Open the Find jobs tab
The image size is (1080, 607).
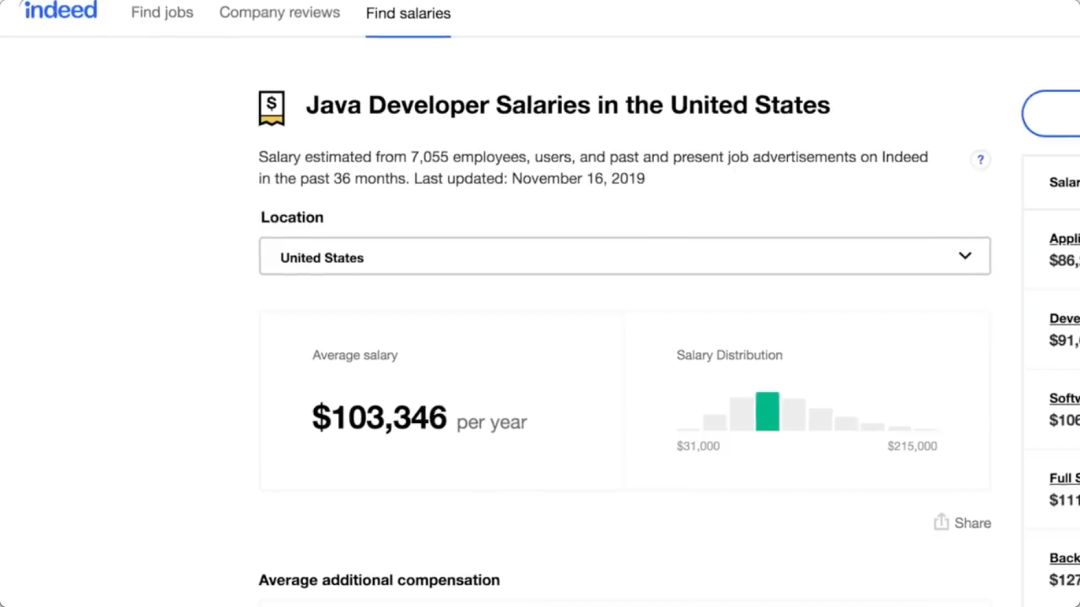(x=162, y=12)
